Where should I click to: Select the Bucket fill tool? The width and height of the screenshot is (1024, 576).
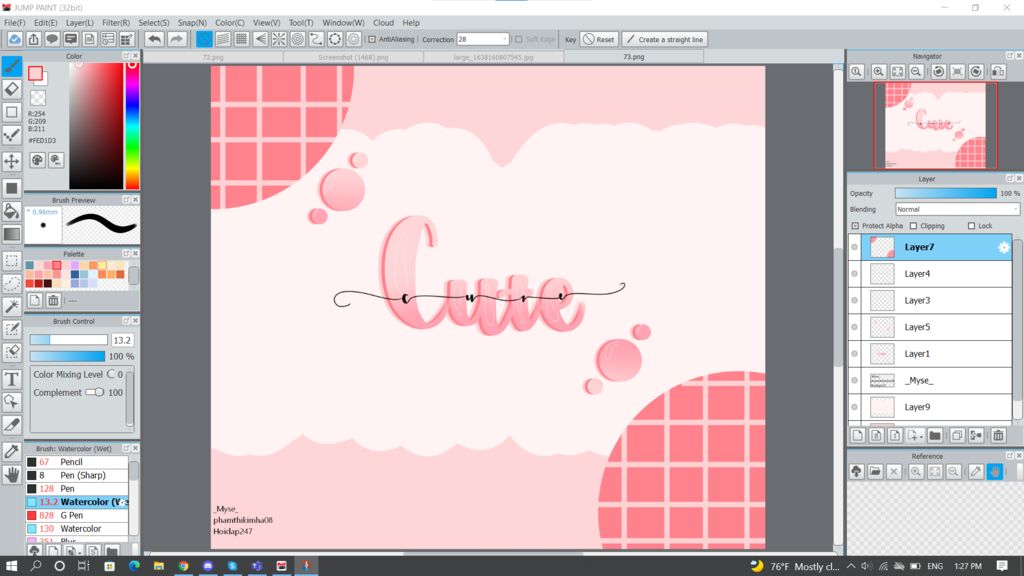click(x=12, y=211)
